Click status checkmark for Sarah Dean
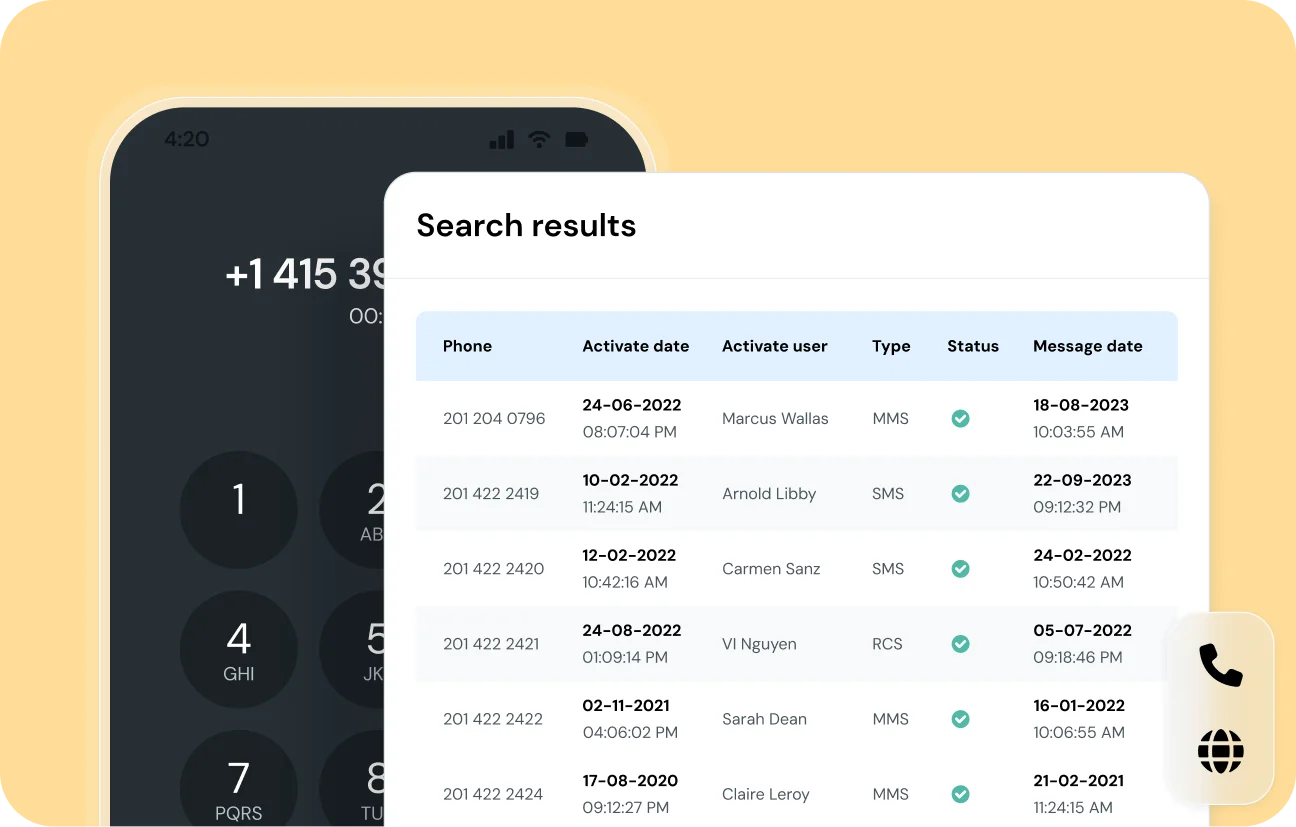This screenshot has width=1296, height=827. [960, 719]
